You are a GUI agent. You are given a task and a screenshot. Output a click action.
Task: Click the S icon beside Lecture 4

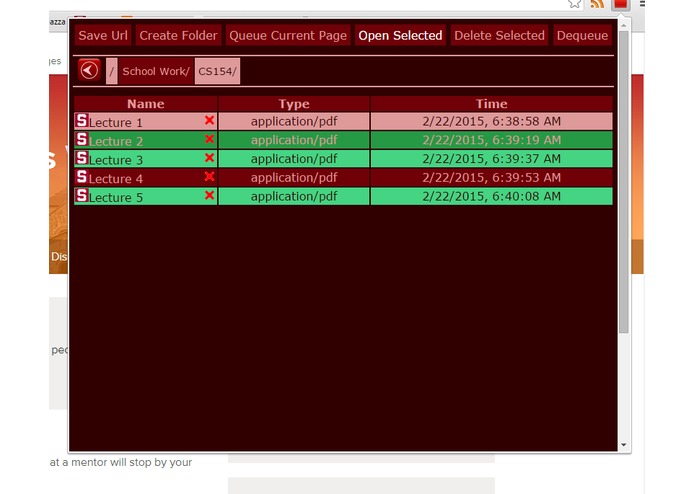(x=82, y=176)
